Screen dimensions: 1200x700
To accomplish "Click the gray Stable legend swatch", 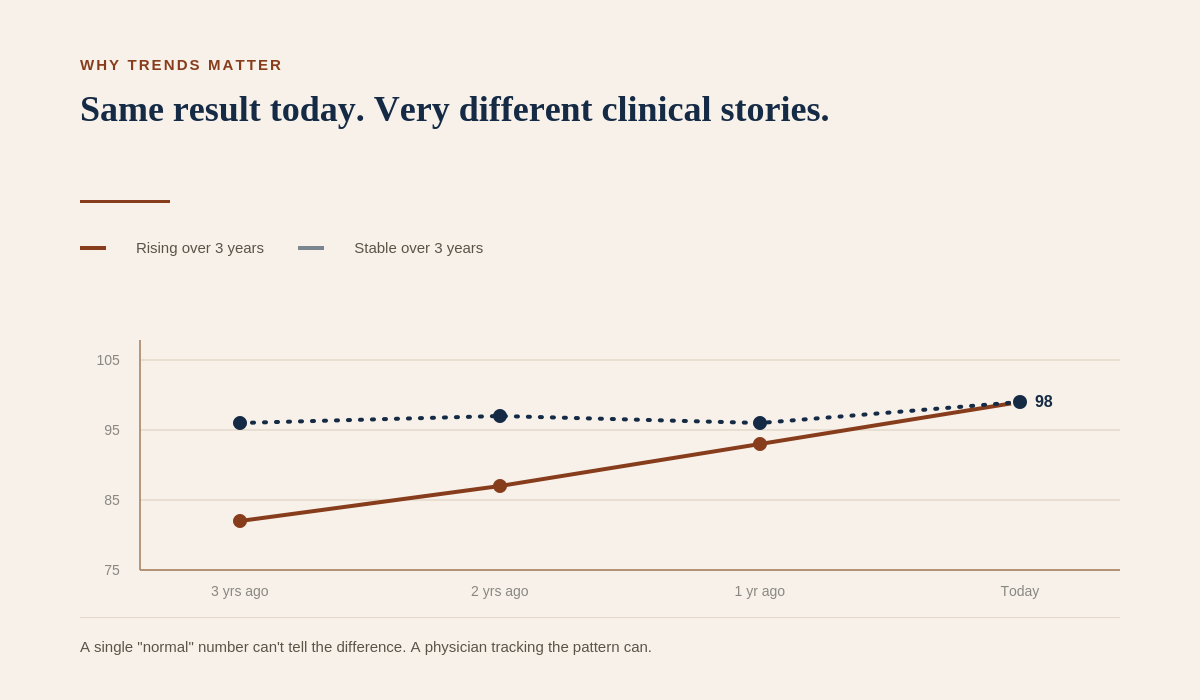I will (x=311, y=248).
